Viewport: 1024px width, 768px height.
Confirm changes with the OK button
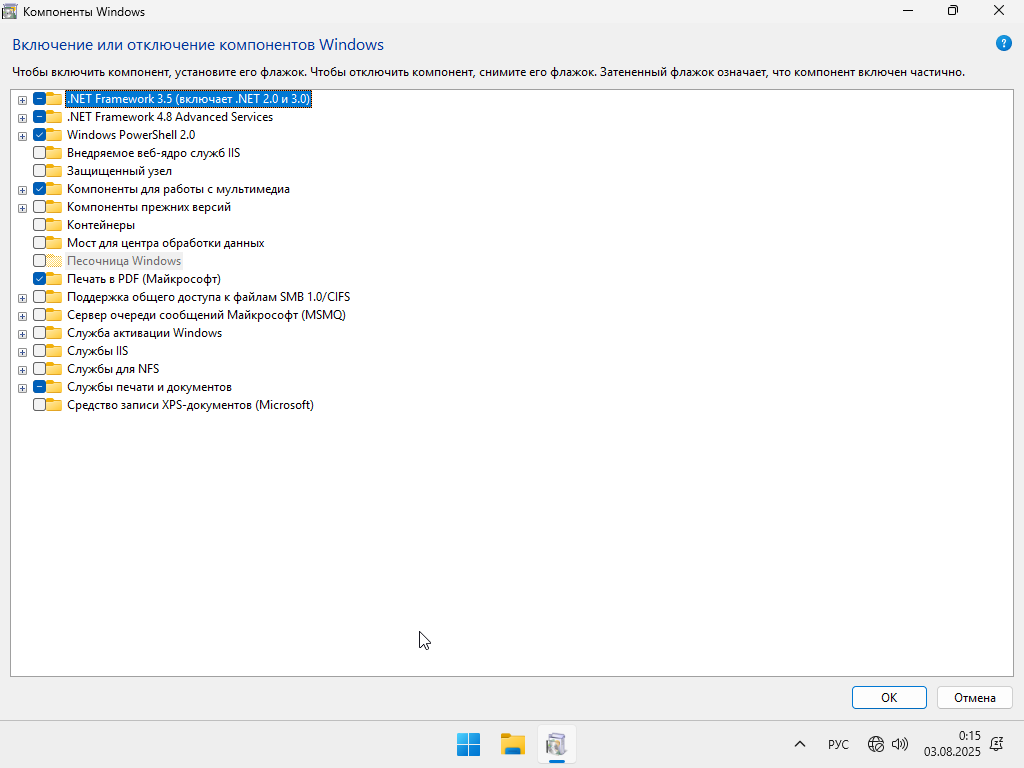[x=889, y=697]
